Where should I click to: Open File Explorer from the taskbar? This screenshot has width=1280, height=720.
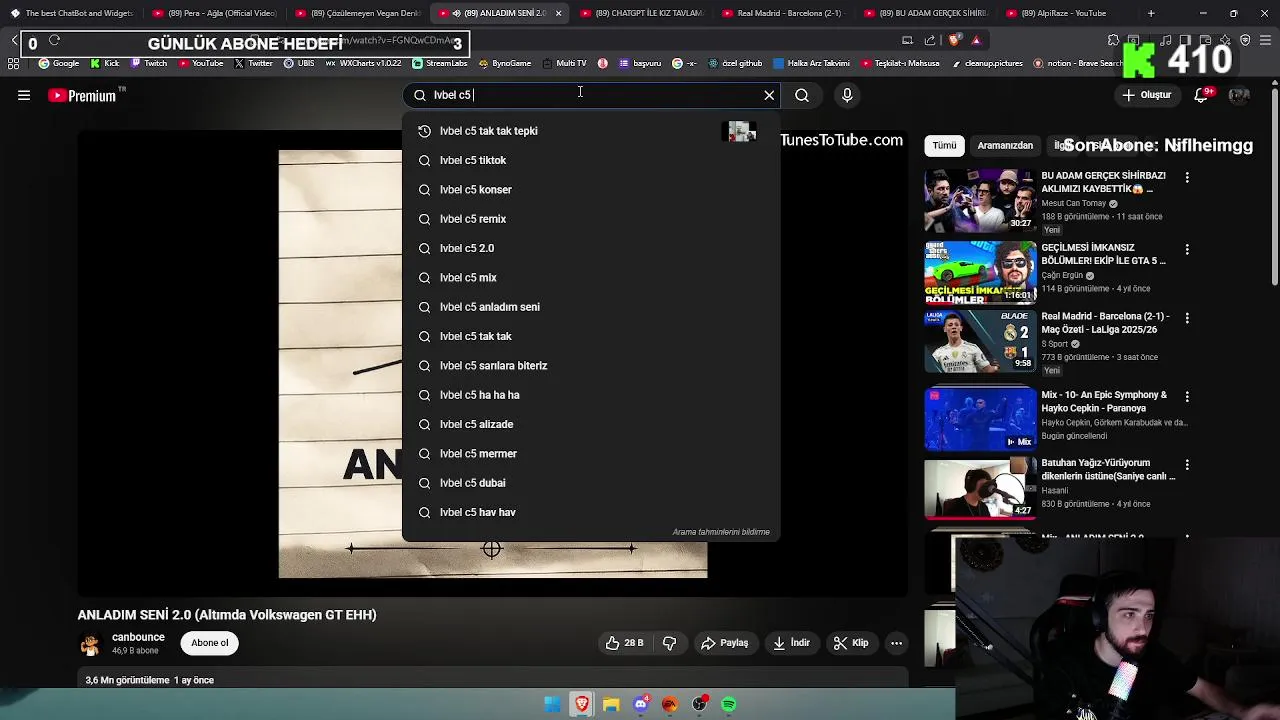(x=611, y=705)
